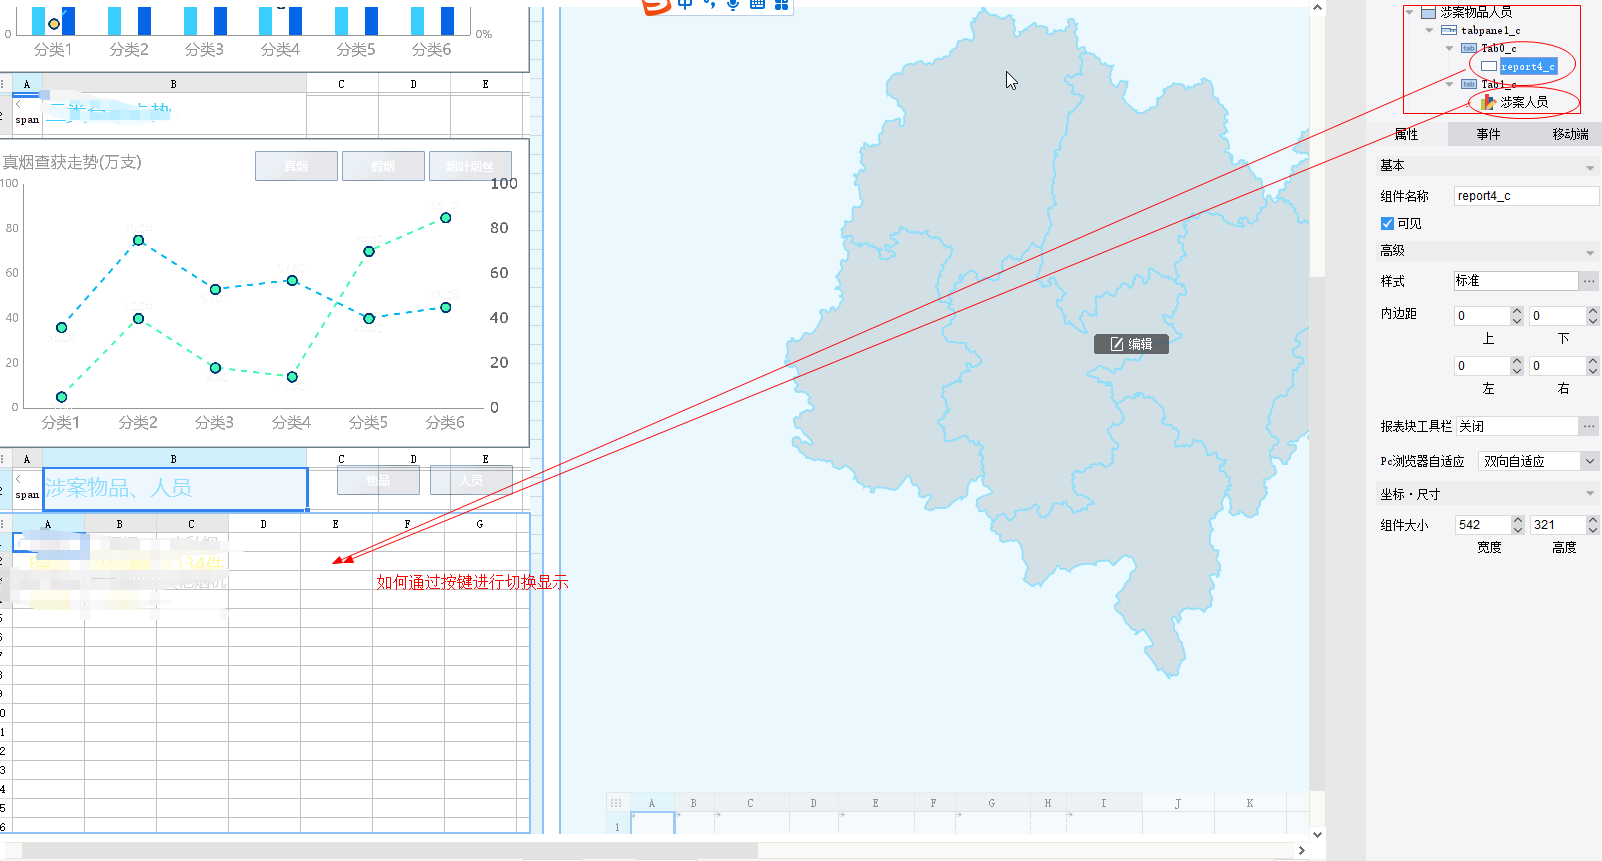1602x861 pixels.
Task: Decrease the right padding 右 stepper
Action: (x=1593, y=371)
